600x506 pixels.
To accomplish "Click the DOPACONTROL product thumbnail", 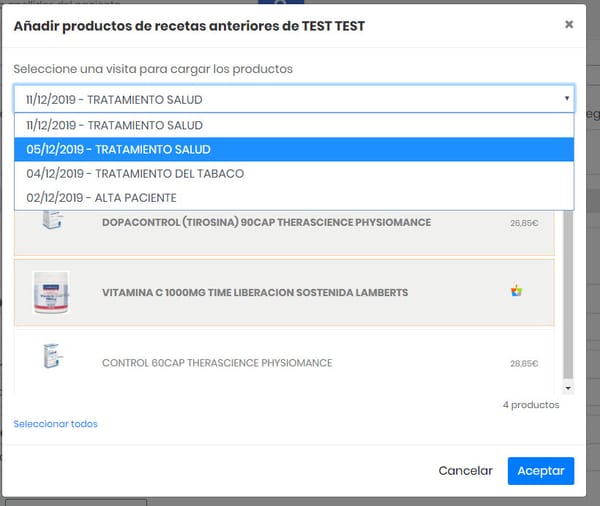I will coord(52,220).
